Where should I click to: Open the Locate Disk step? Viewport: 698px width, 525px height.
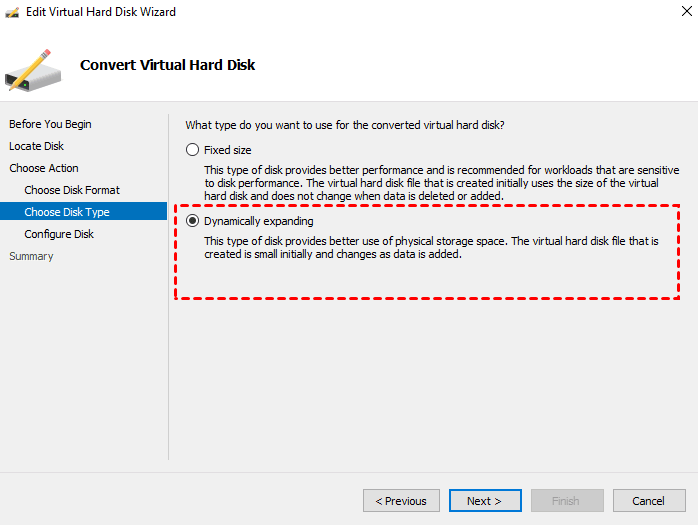click(x=36, y=146)
